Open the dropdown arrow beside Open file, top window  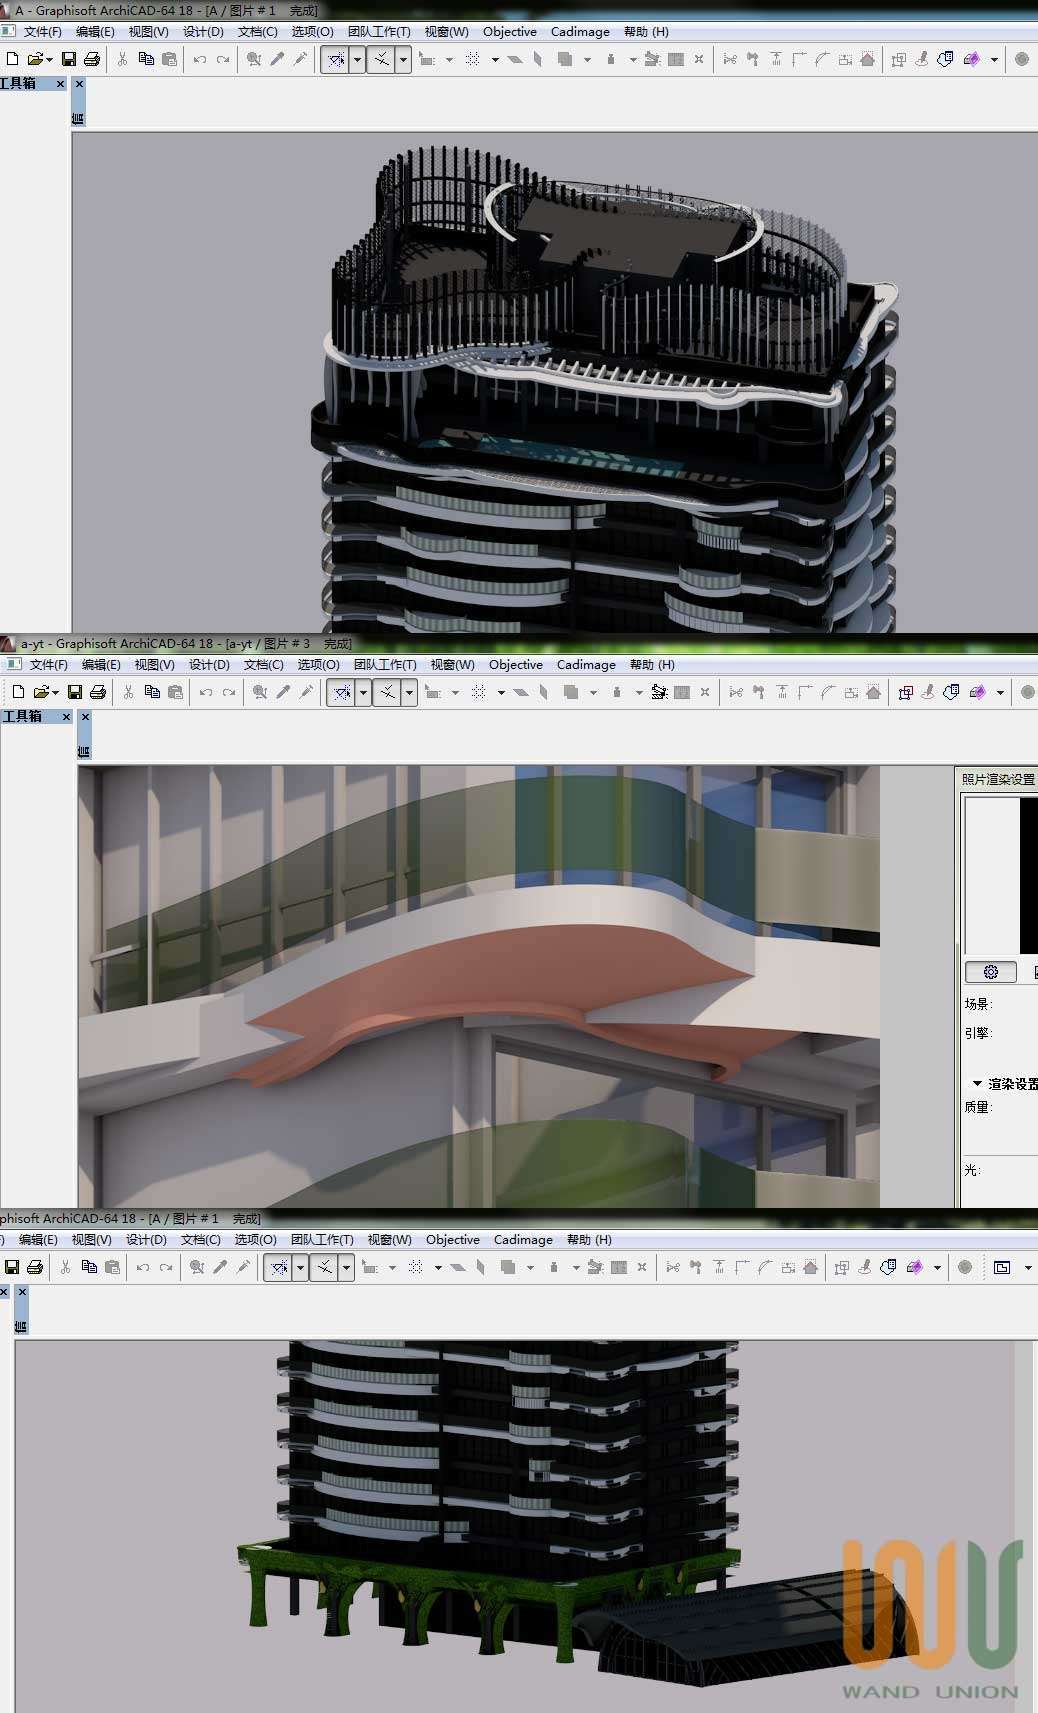49,60
